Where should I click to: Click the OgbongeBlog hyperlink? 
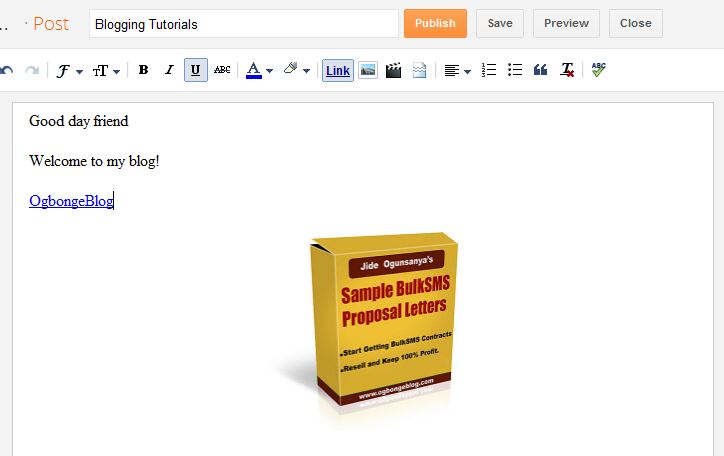point(71,201)
